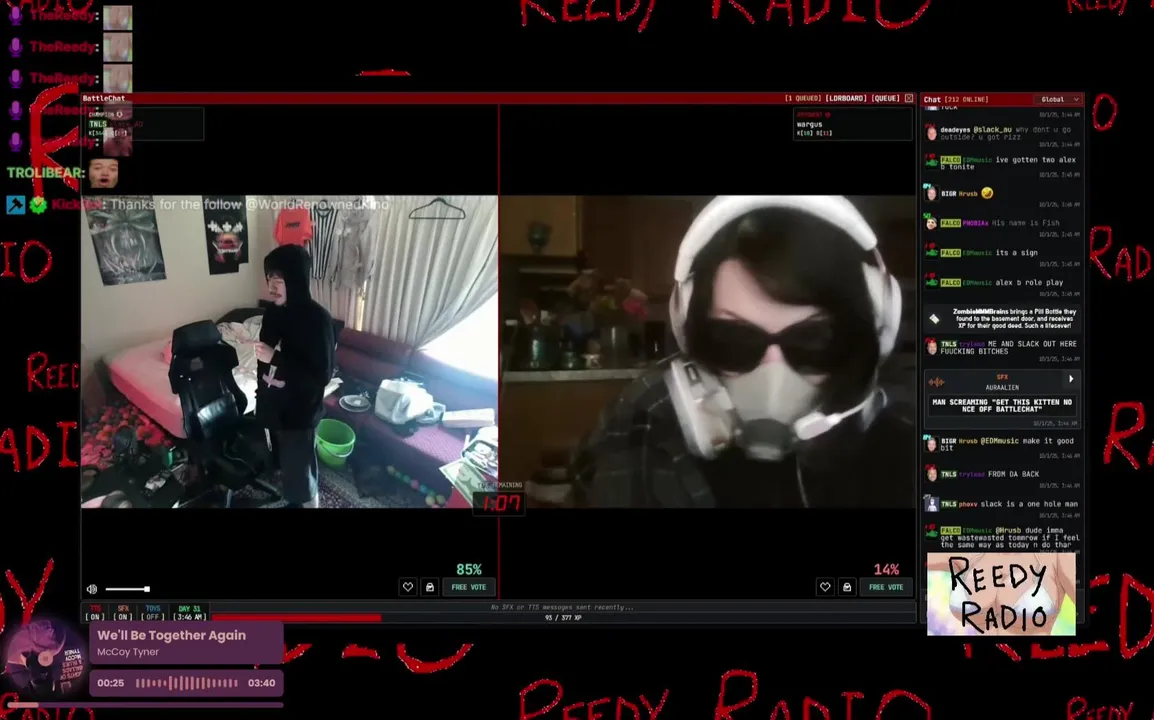Click the avatar beside 'make it good bit'

coord(931,443)
